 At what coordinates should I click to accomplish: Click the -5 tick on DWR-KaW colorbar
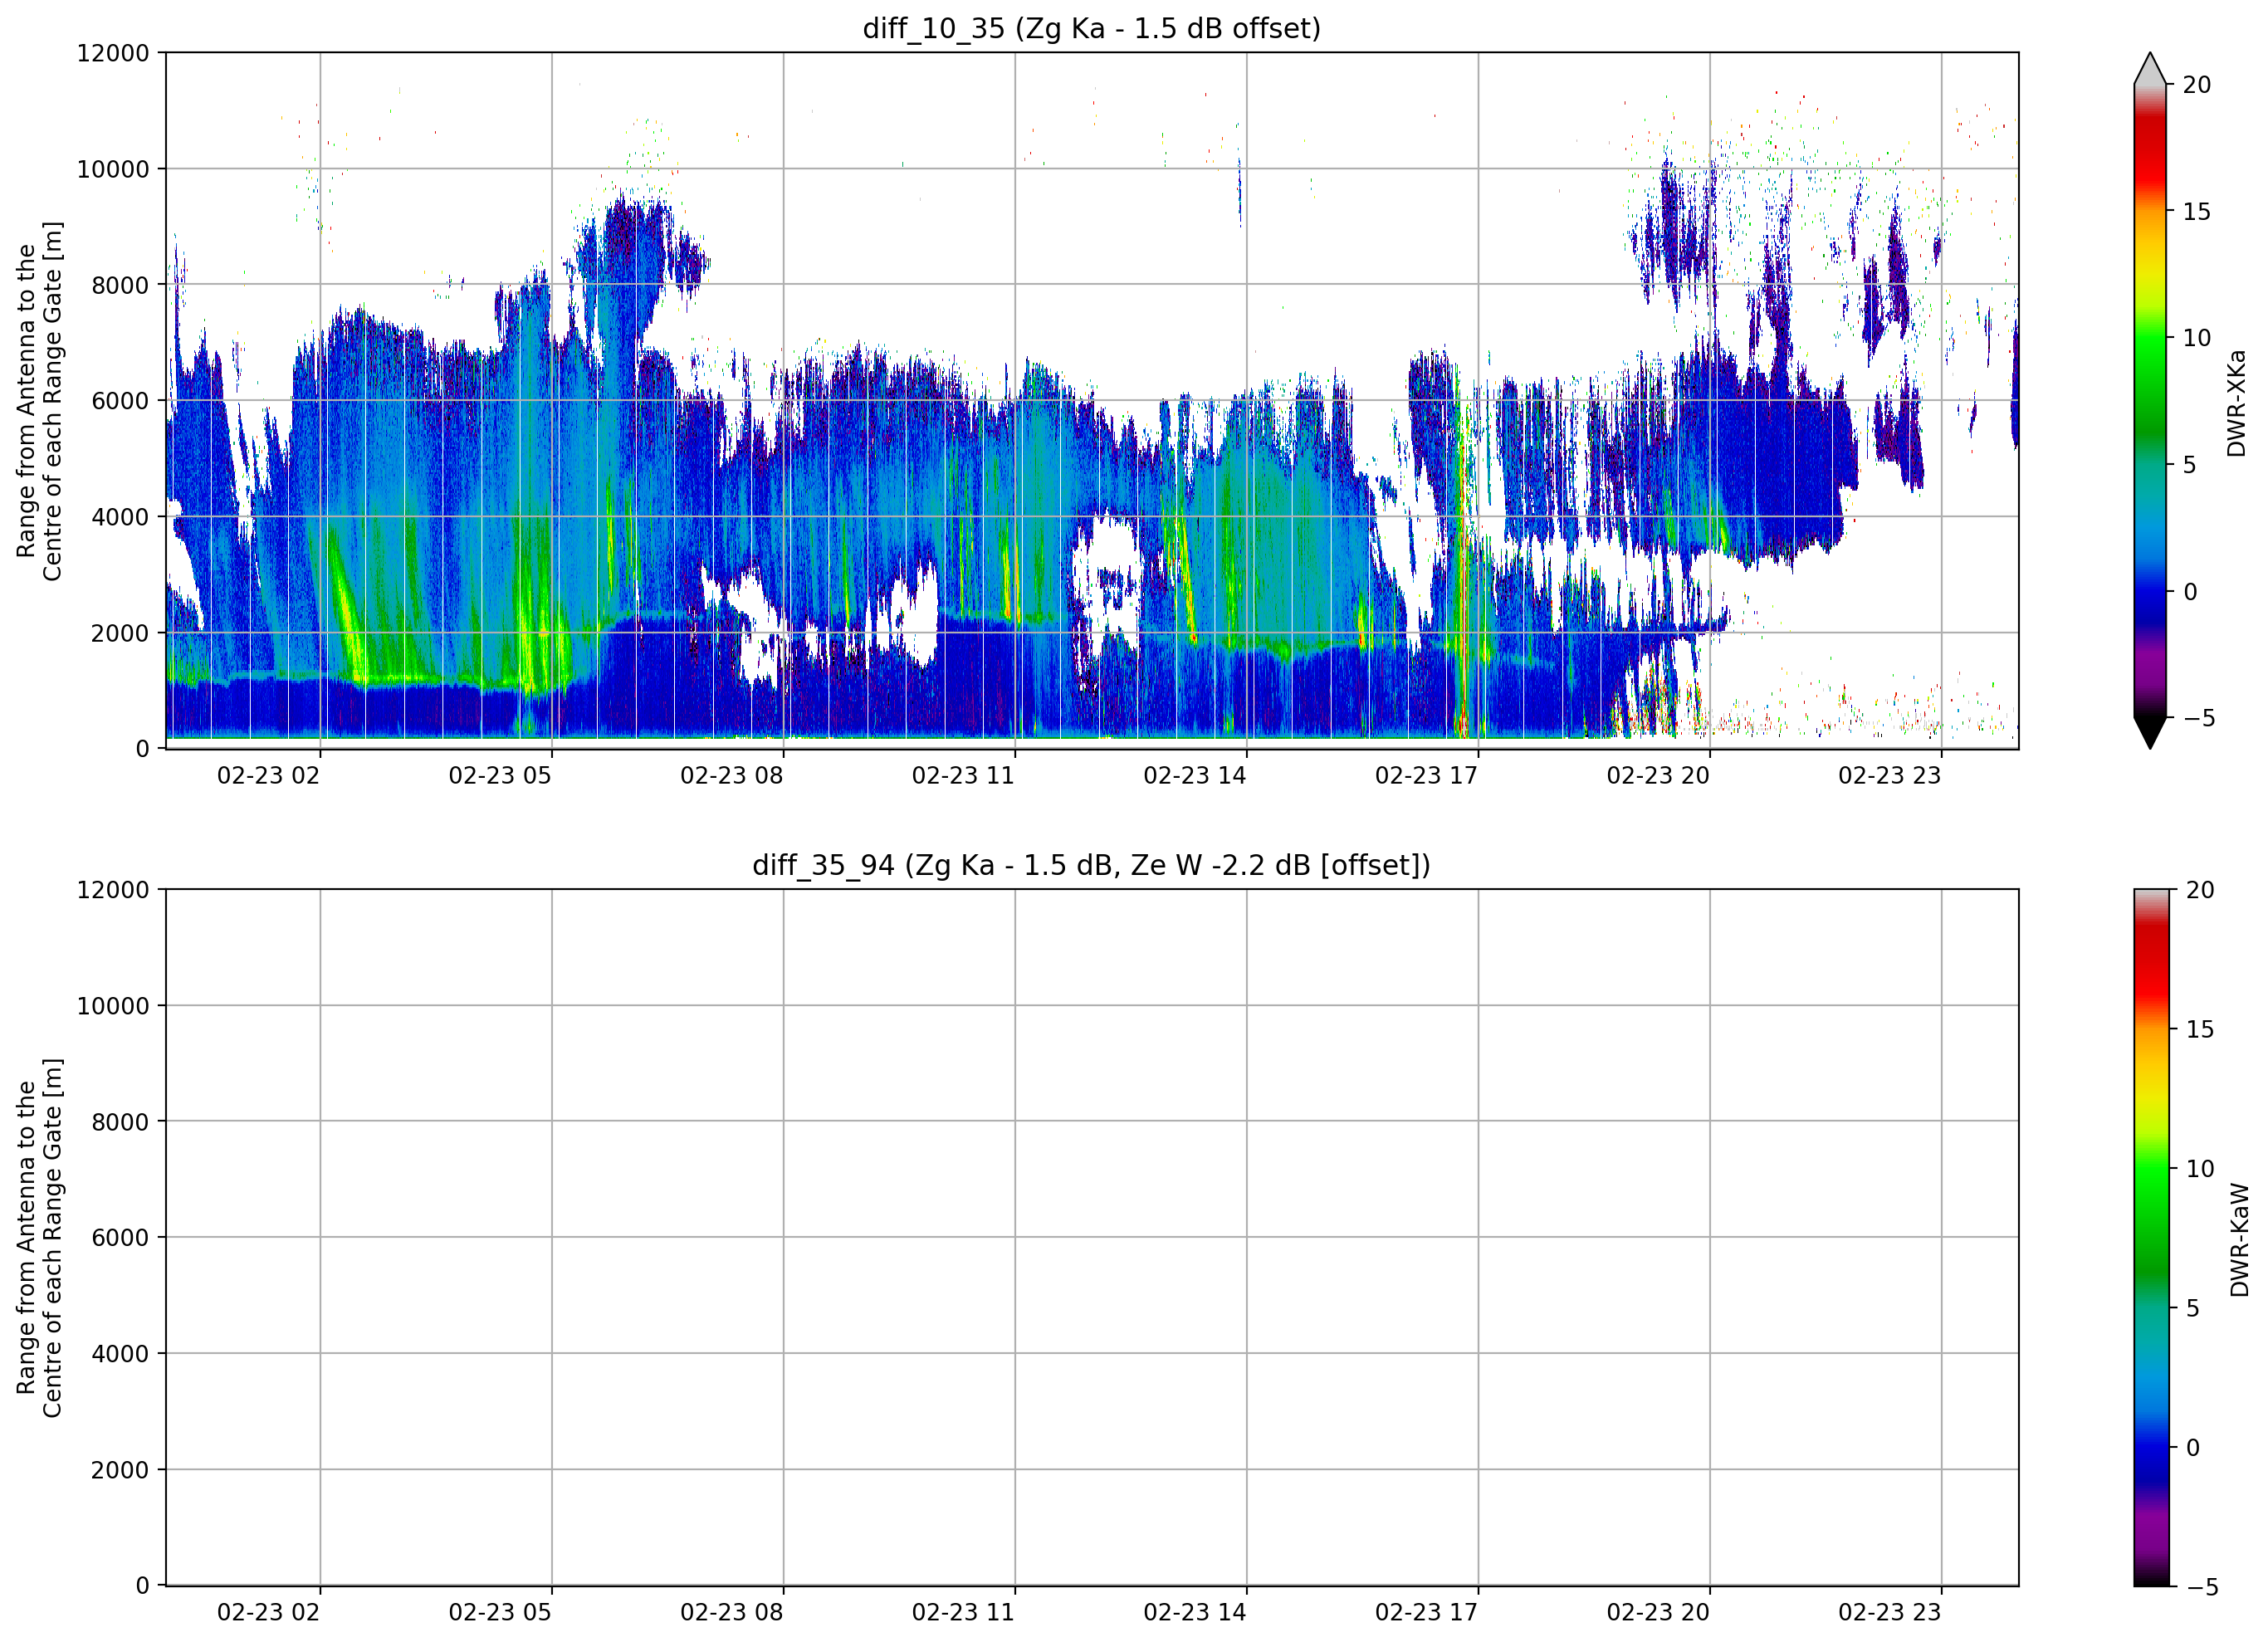click(2201, 1587)
